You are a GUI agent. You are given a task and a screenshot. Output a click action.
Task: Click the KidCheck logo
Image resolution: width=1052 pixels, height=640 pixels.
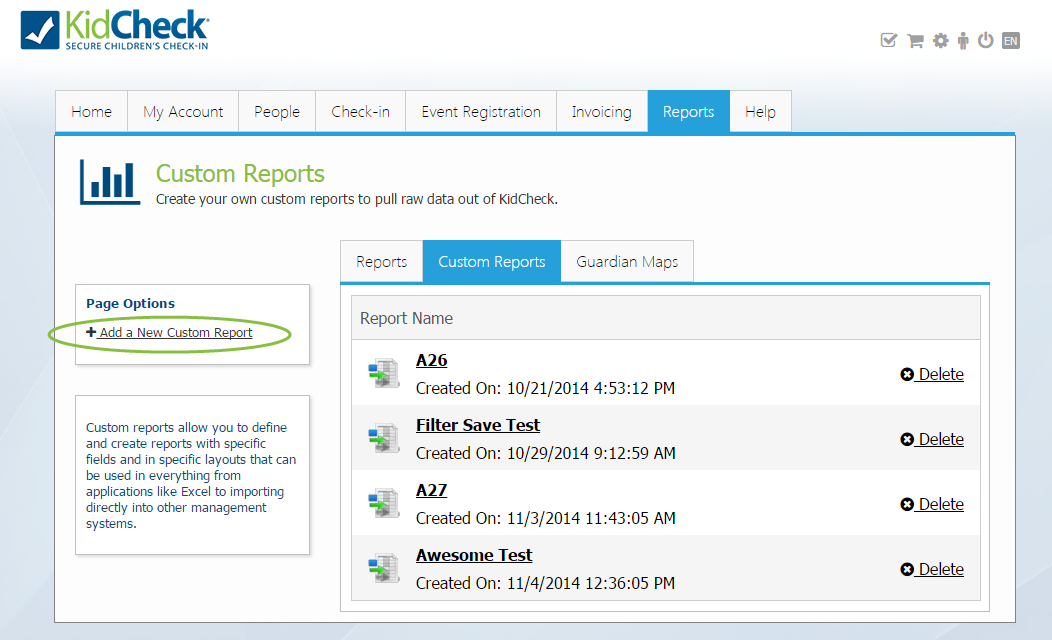click(113, 30)
